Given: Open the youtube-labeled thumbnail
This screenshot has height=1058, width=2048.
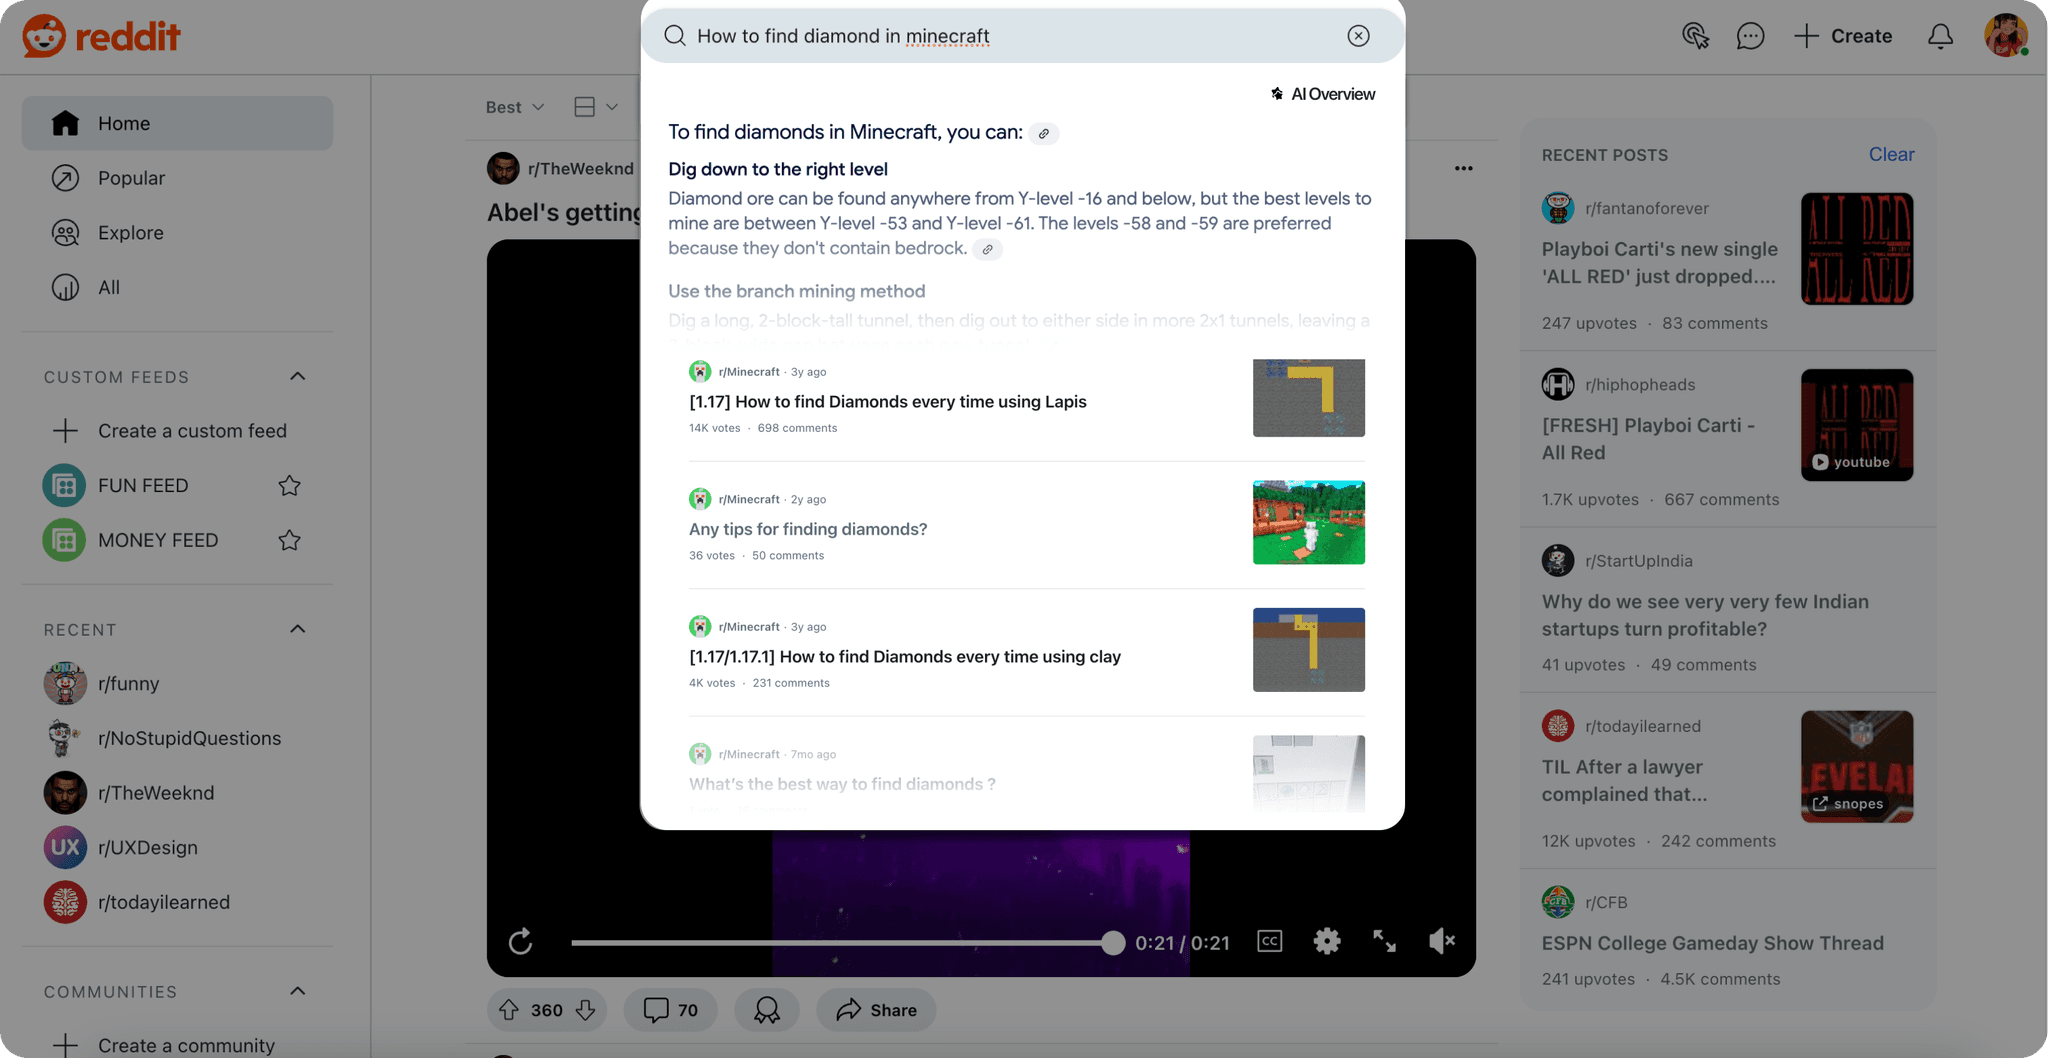Looking at the screenshot, I should pyautogui.click(x=1857, y=425).
